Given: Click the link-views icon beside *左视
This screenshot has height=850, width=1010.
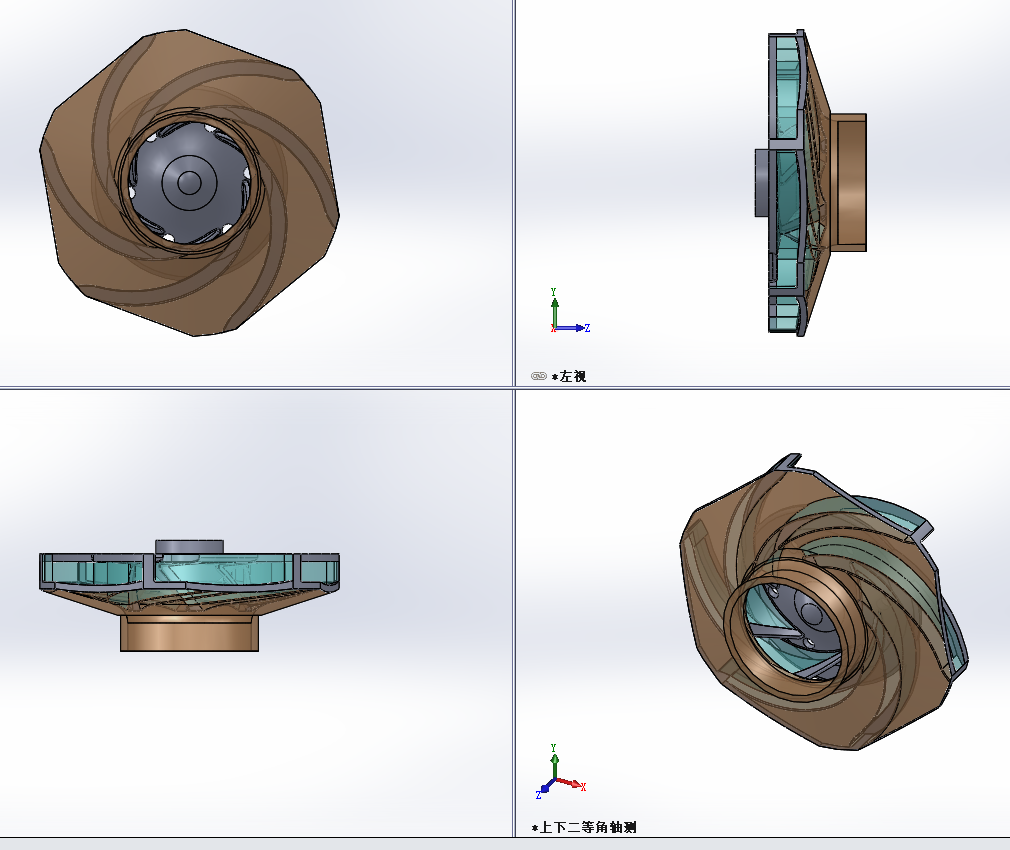Looking at the screenshot, I should click(x=538, y=376).
